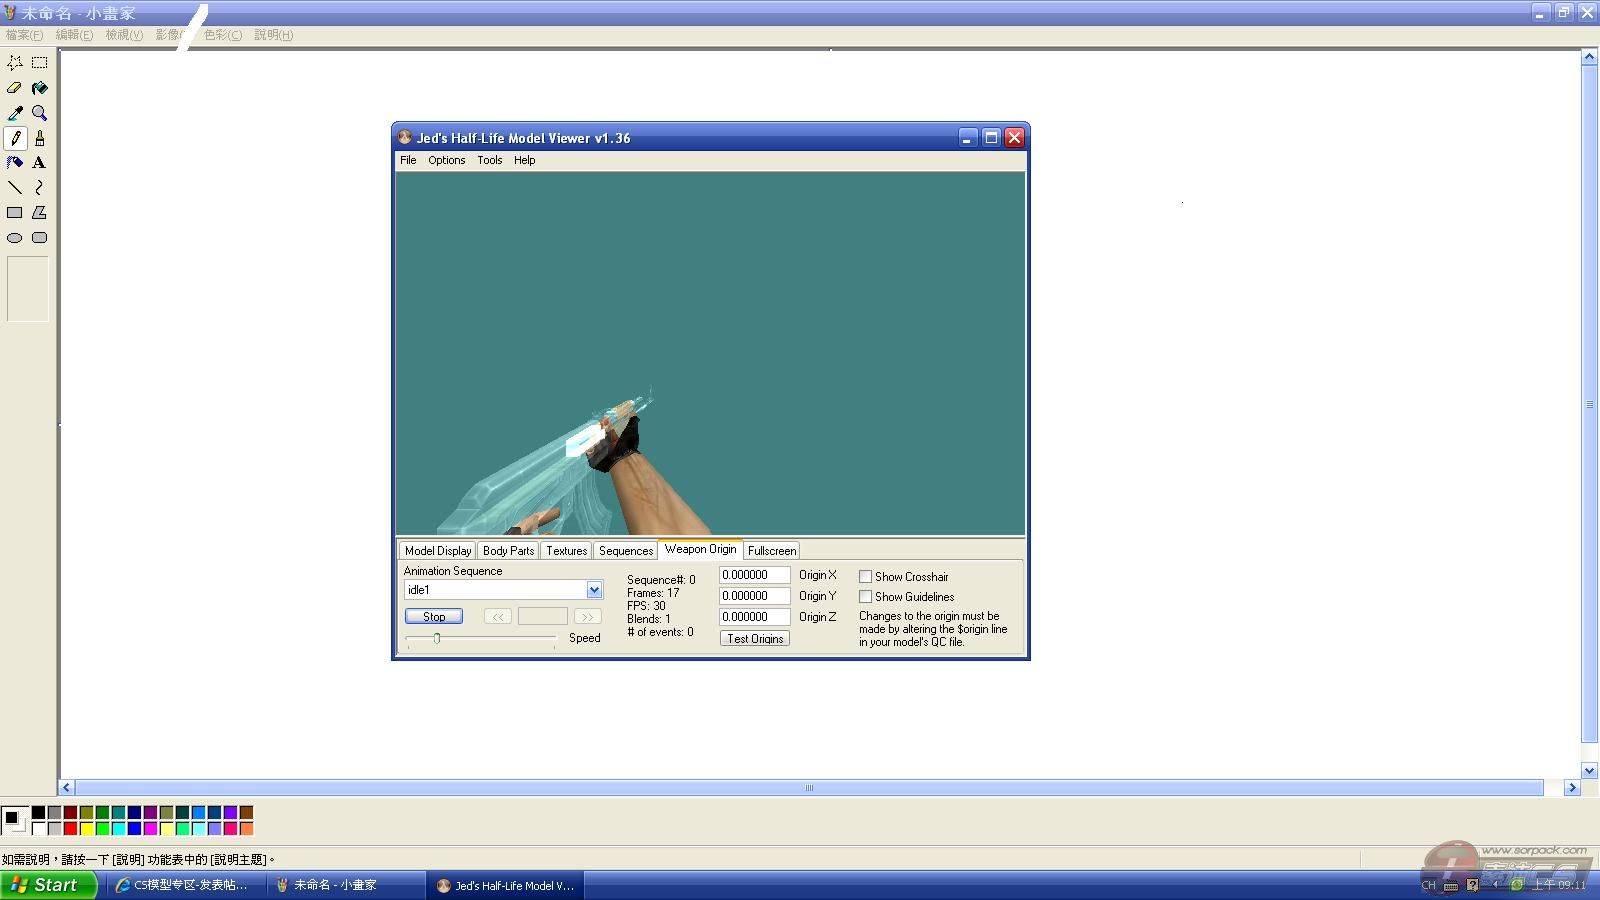
Task: Enable the Show Guidelines checkbox
Action: [866, 597]
